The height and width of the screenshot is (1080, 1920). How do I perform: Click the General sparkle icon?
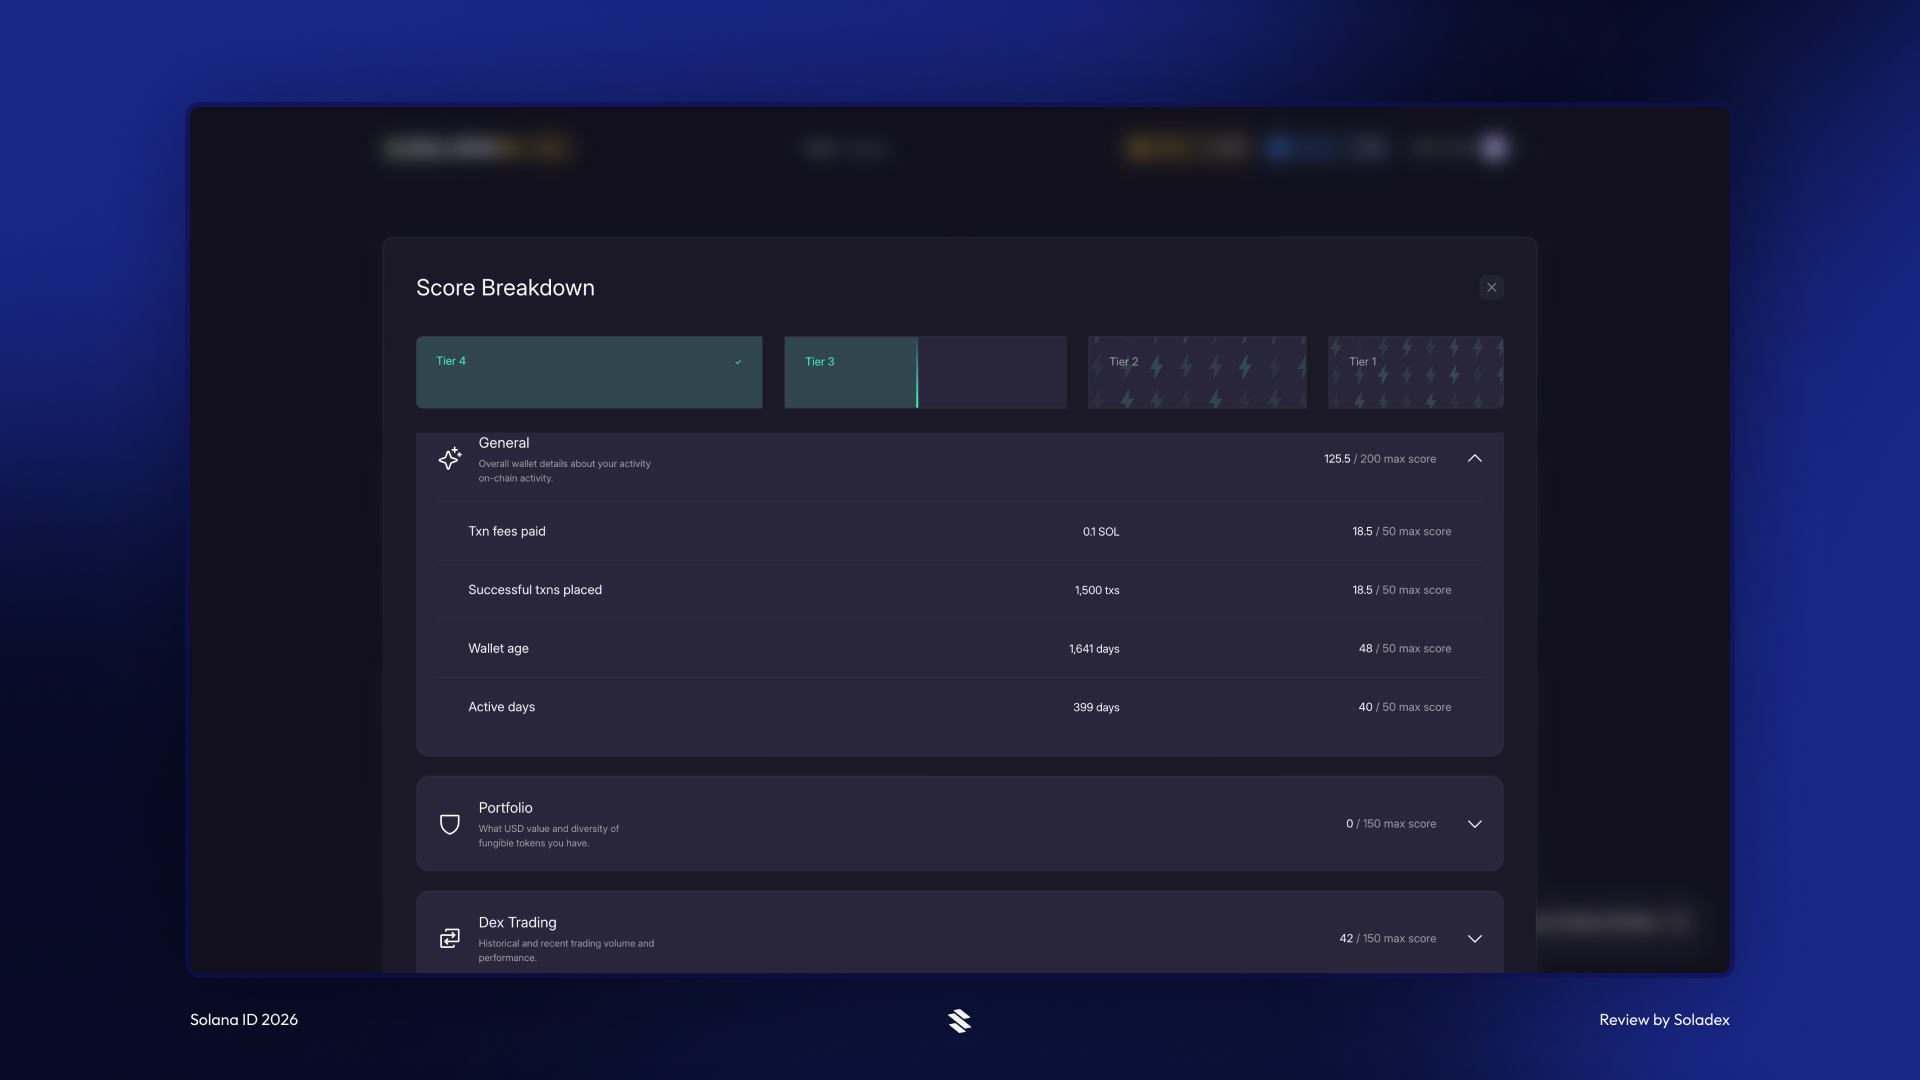(x=450, y=458)
